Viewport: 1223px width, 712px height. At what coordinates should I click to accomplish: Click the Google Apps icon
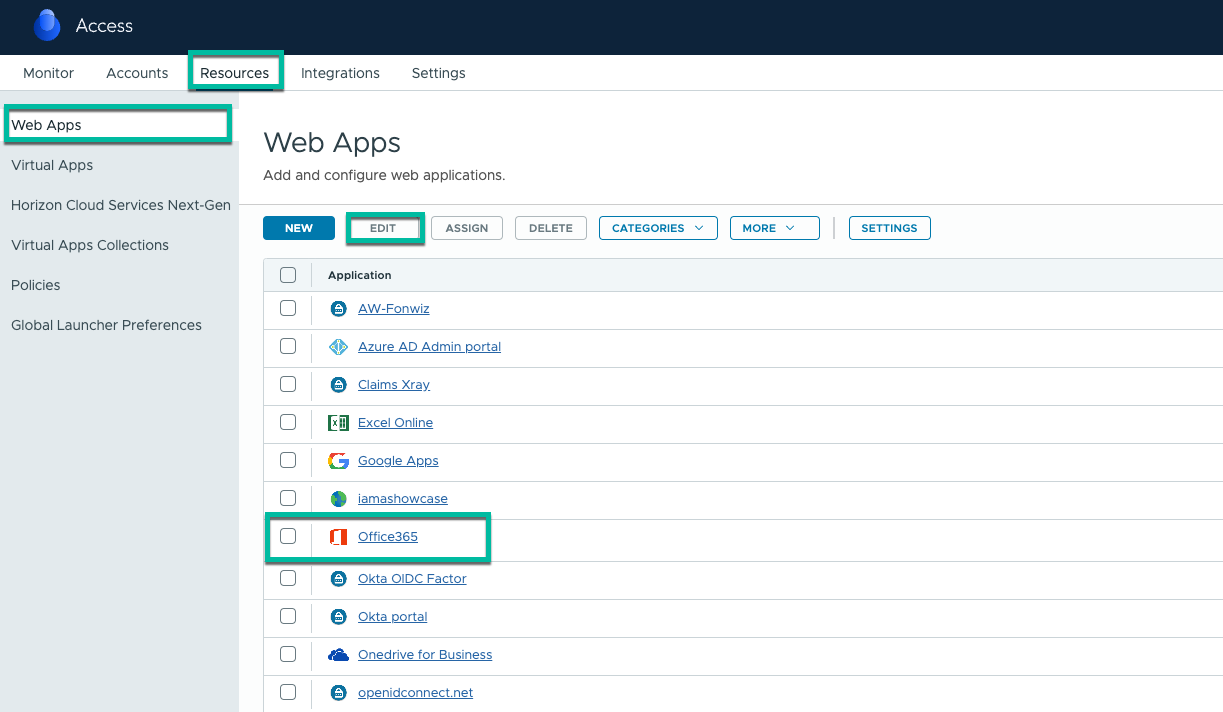(338, 461)
